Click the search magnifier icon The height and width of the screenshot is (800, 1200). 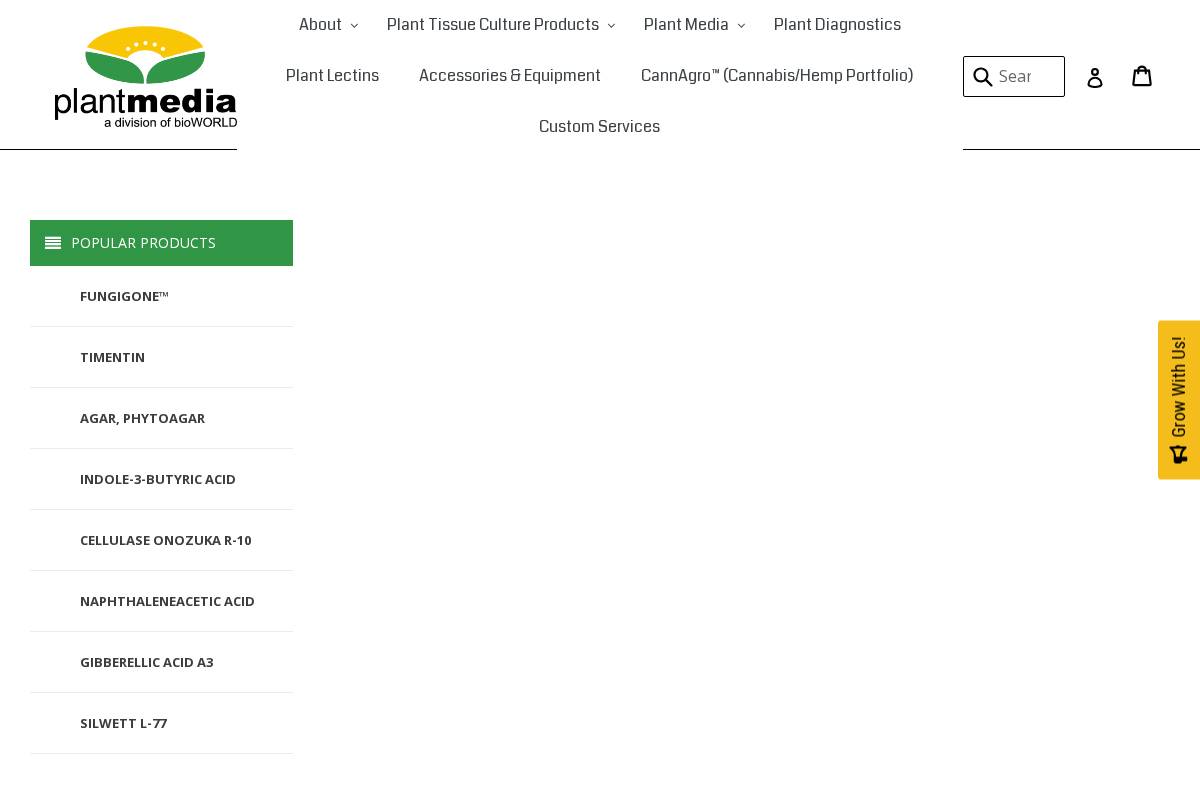983,77
